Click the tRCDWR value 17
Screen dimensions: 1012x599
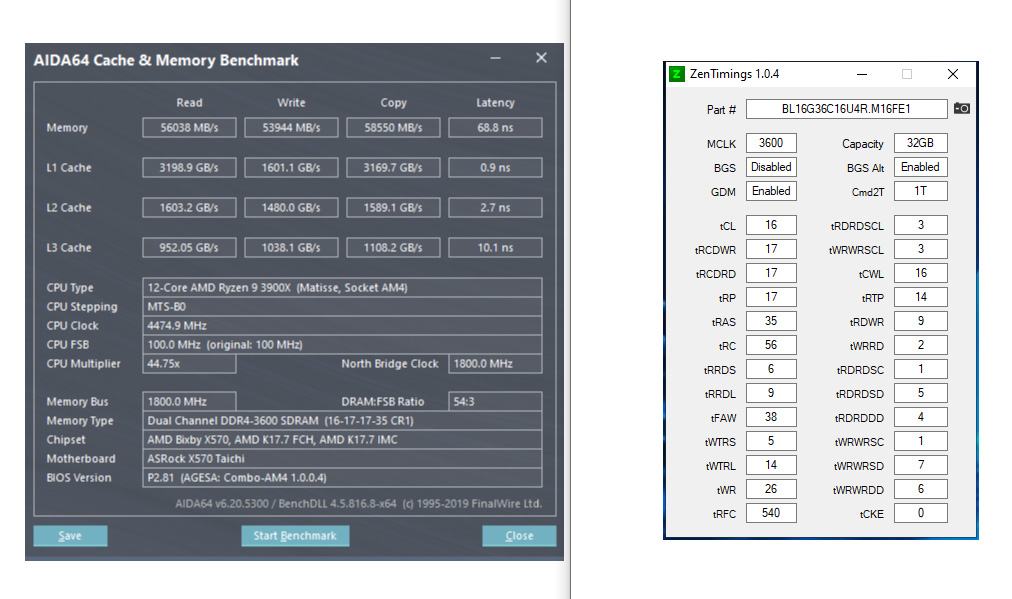click(x=771, y=249)
